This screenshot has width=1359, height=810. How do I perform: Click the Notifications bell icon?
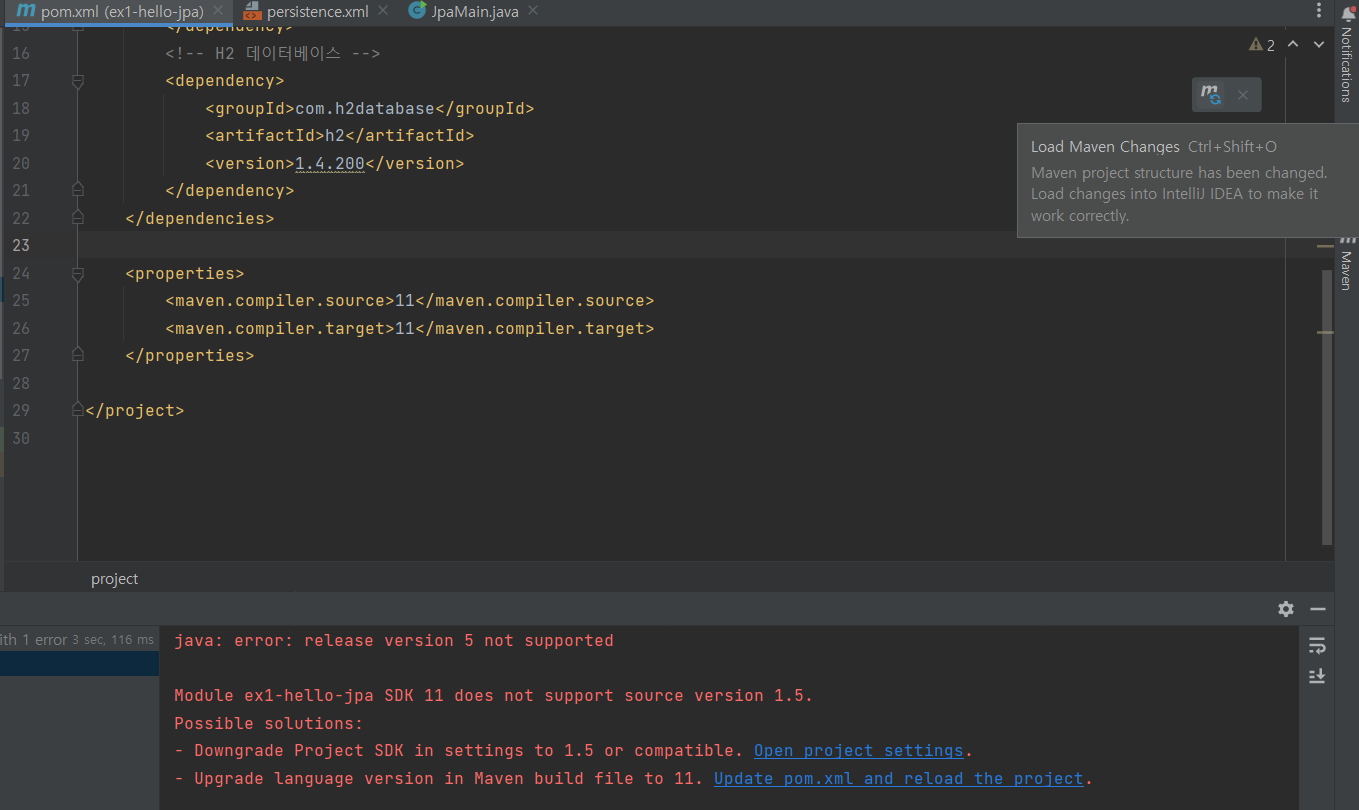click(1346, 12)
